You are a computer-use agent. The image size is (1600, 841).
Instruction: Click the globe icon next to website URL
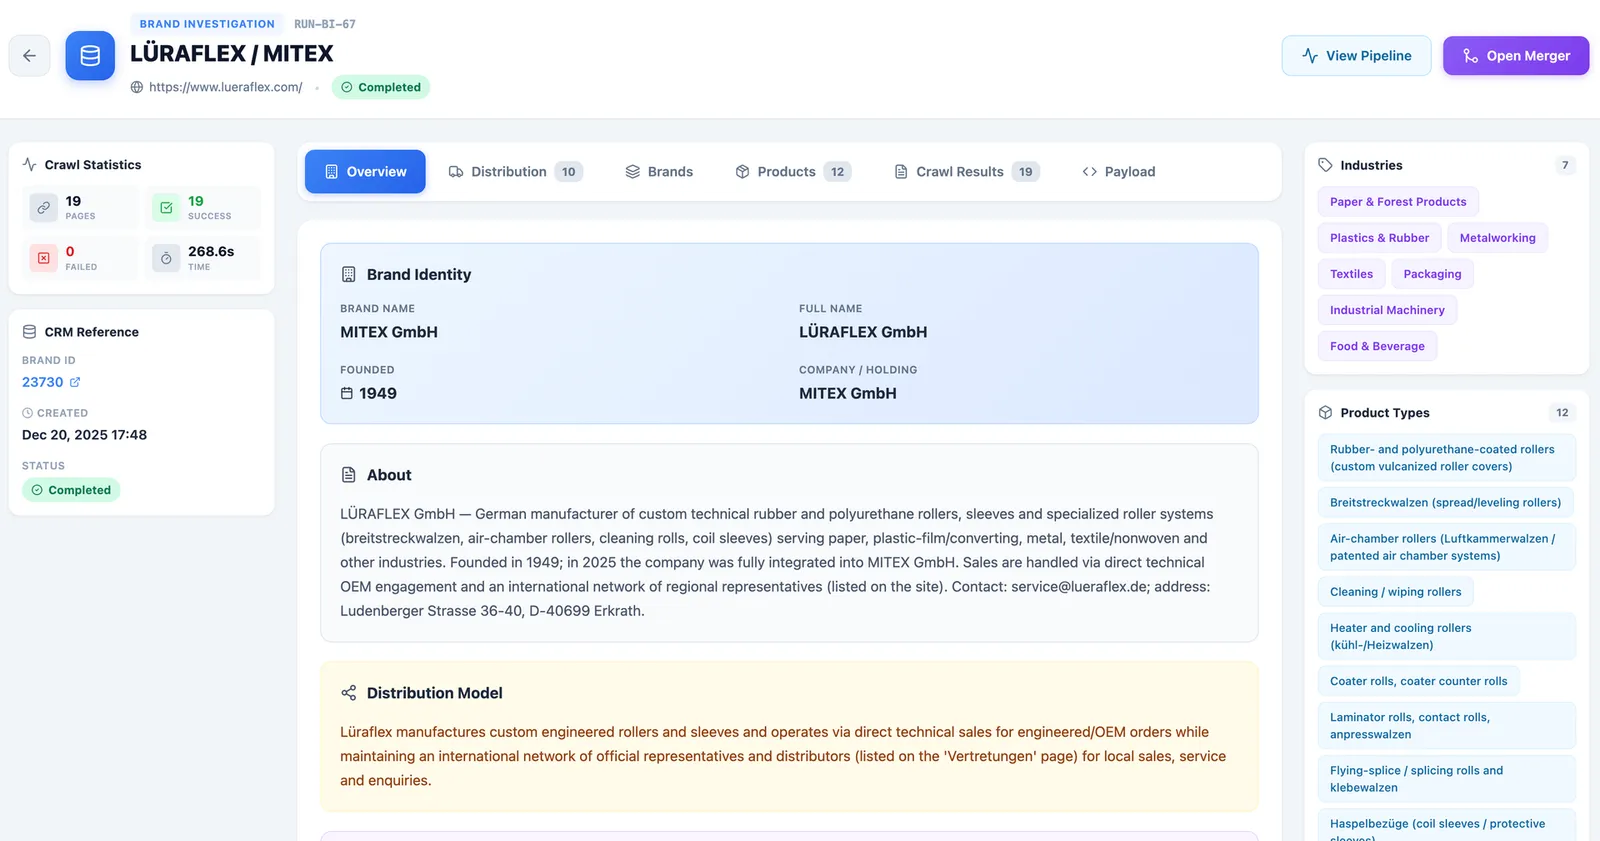(137, 87)
